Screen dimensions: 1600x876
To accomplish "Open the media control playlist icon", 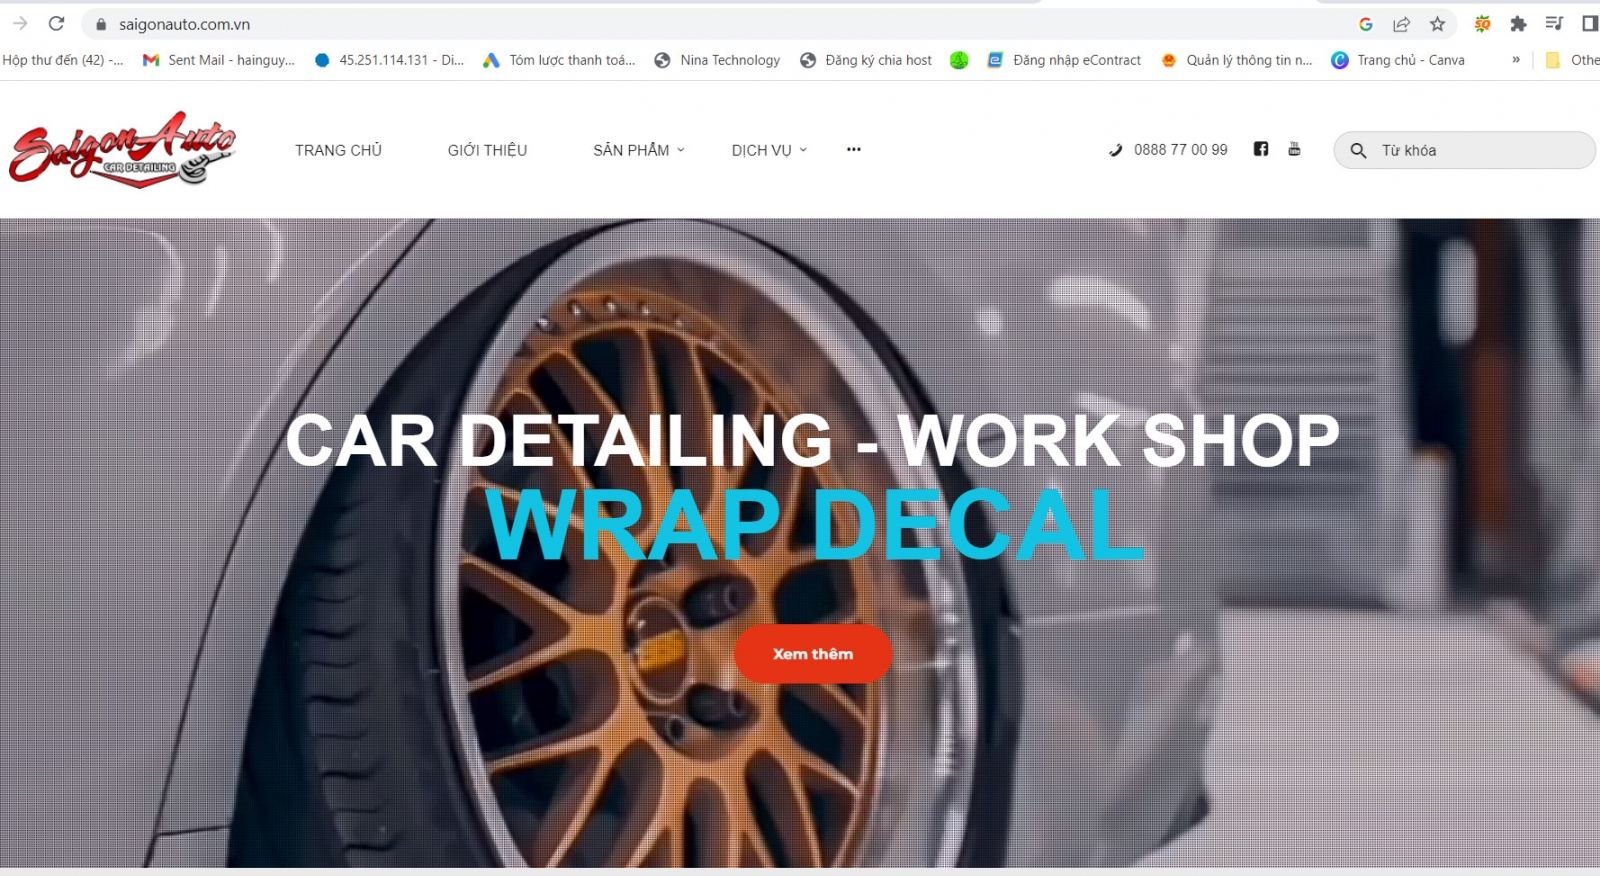I will tap(1554, 23).
